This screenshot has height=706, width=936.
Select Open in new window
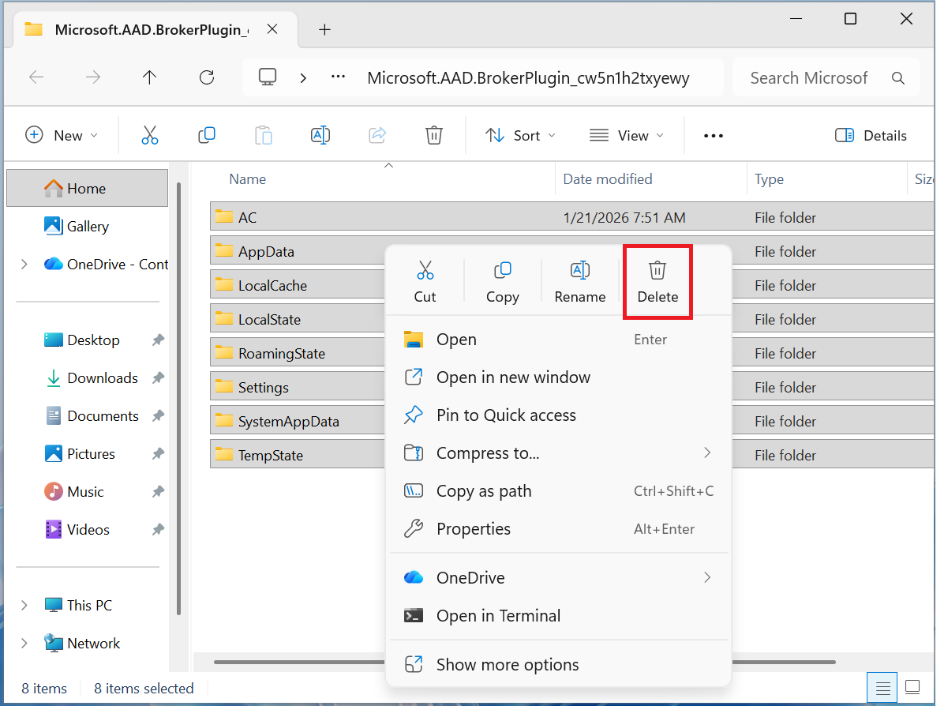pyautogui.click(x=559, y=377)
